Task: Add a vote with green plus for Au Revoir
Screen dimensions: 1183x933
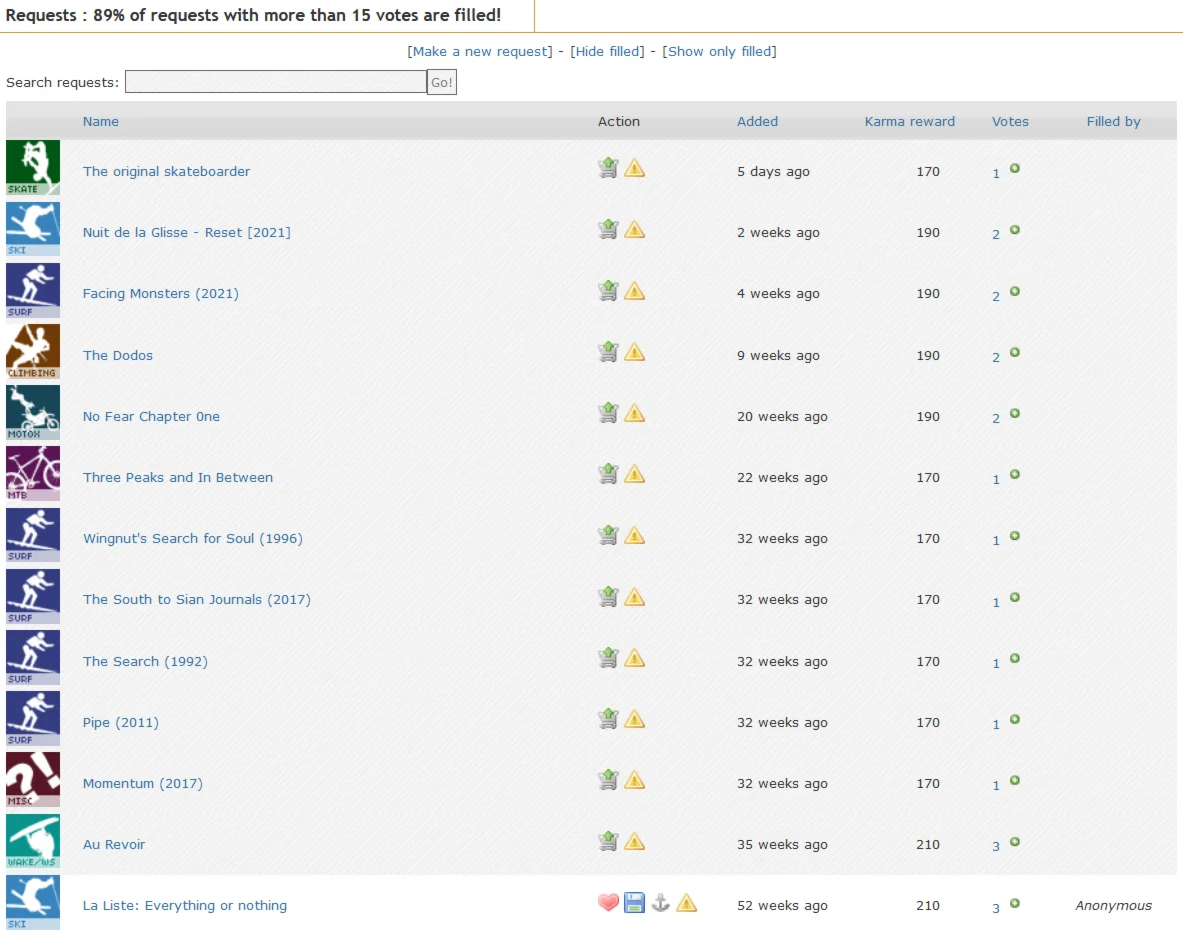Action: tap(1015, 842)
